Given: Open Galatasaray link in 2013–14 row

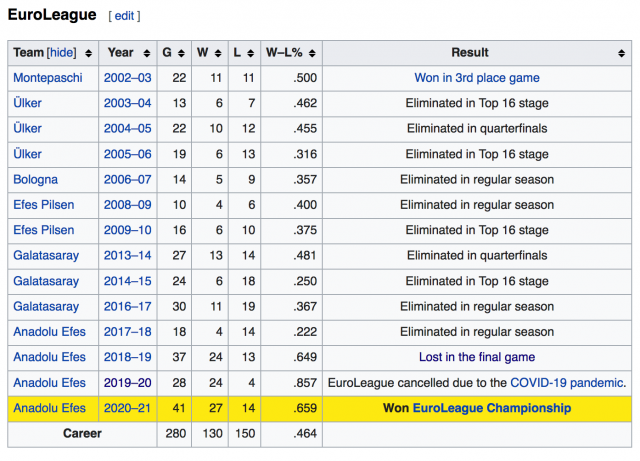Looking at the screenshot, I should [46, 255].
